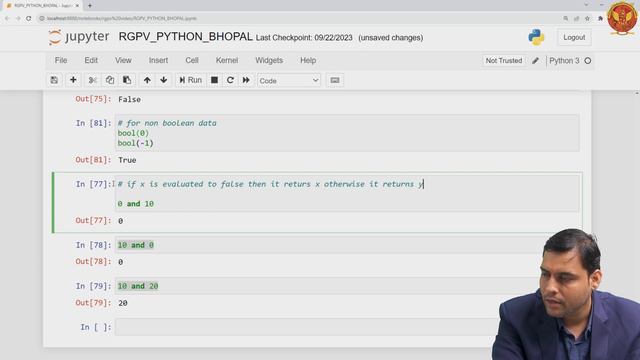Click the browser reload icon
This screenshot has height=360, width=640.
pyautogui.click(x=29, y=18)
